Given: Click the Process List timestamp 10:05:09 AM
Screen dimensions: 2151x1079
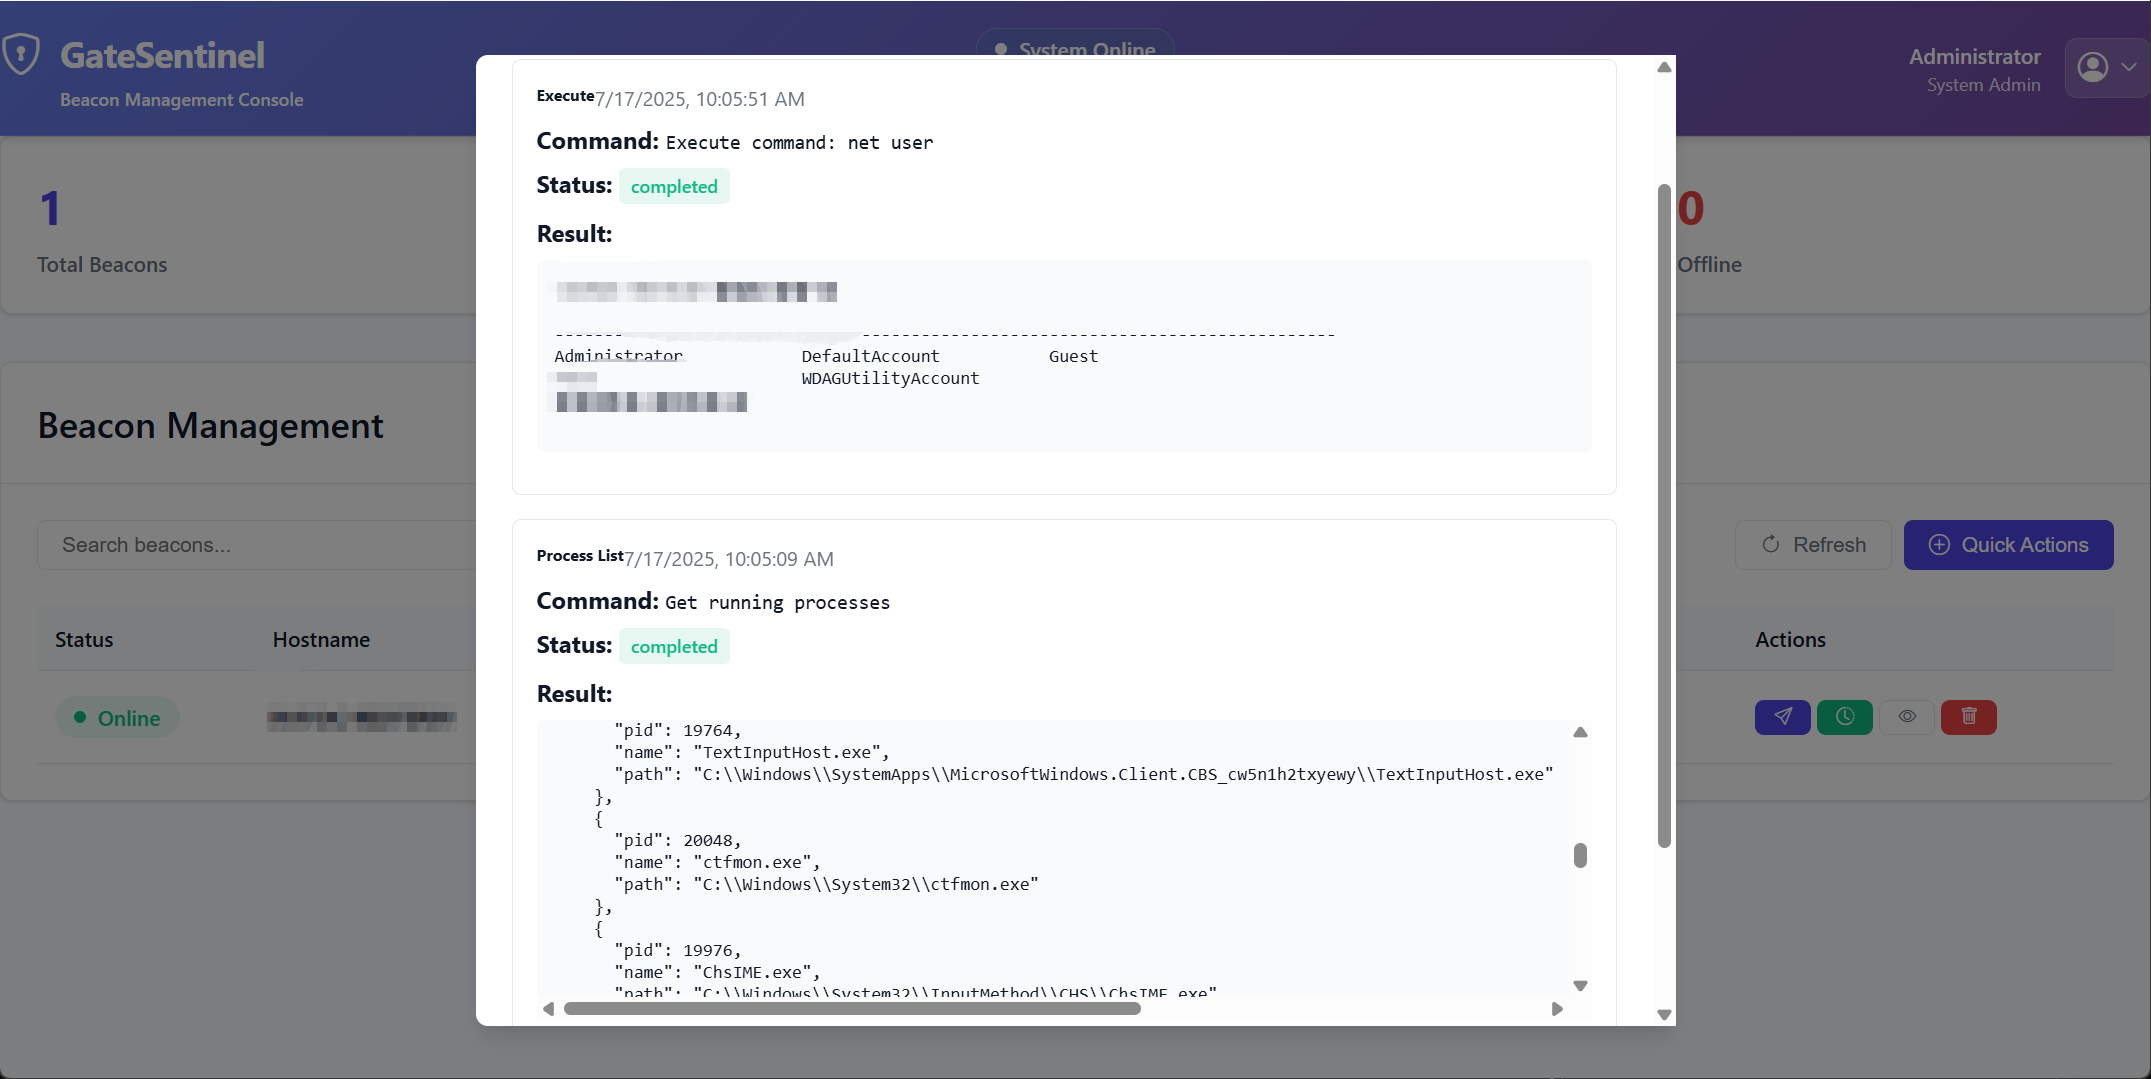Looking at the screenshot, I should click(x=729, y=559).
